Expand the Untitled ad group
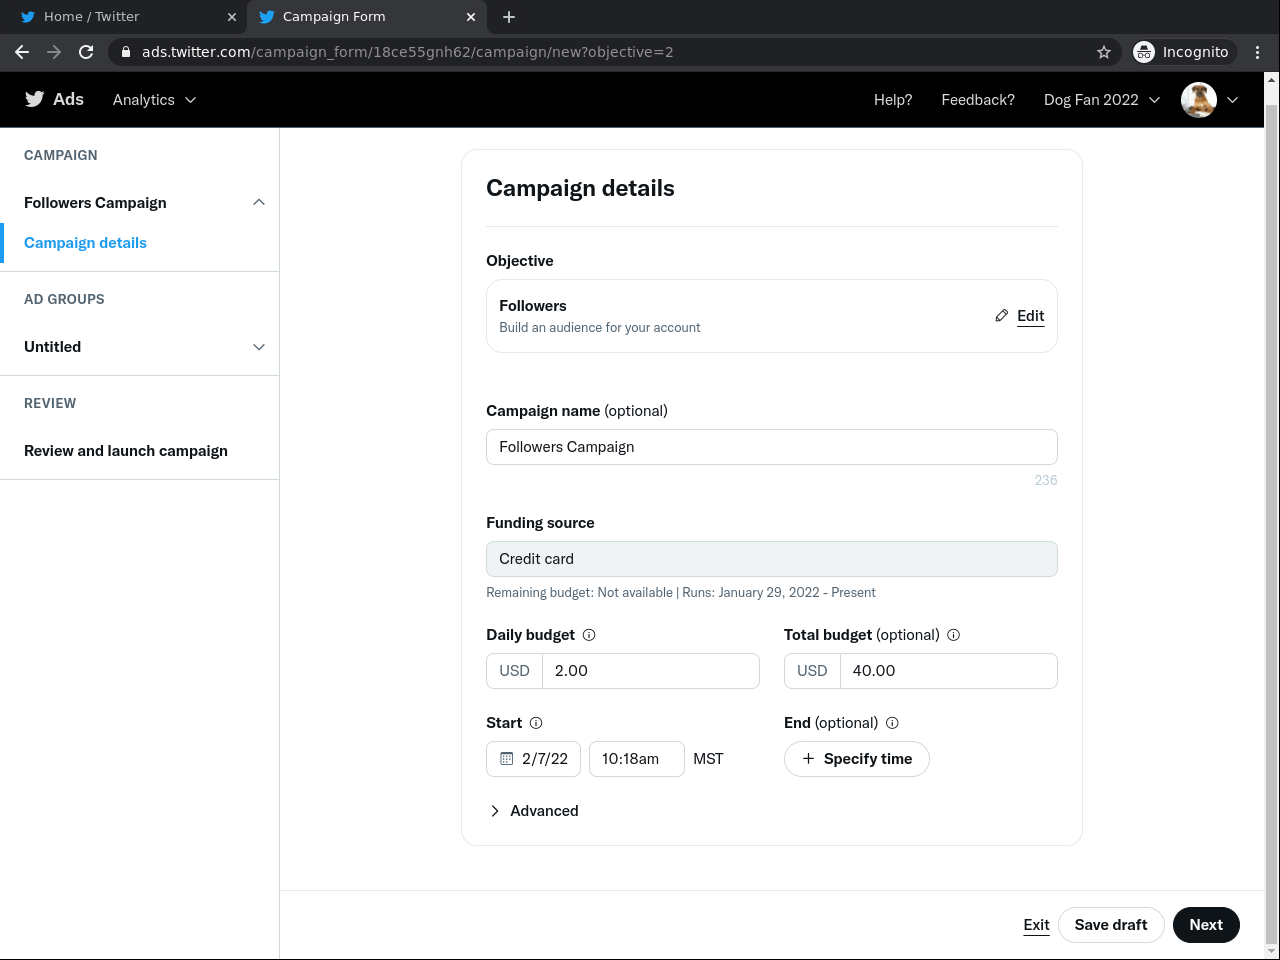 point(259,347)
